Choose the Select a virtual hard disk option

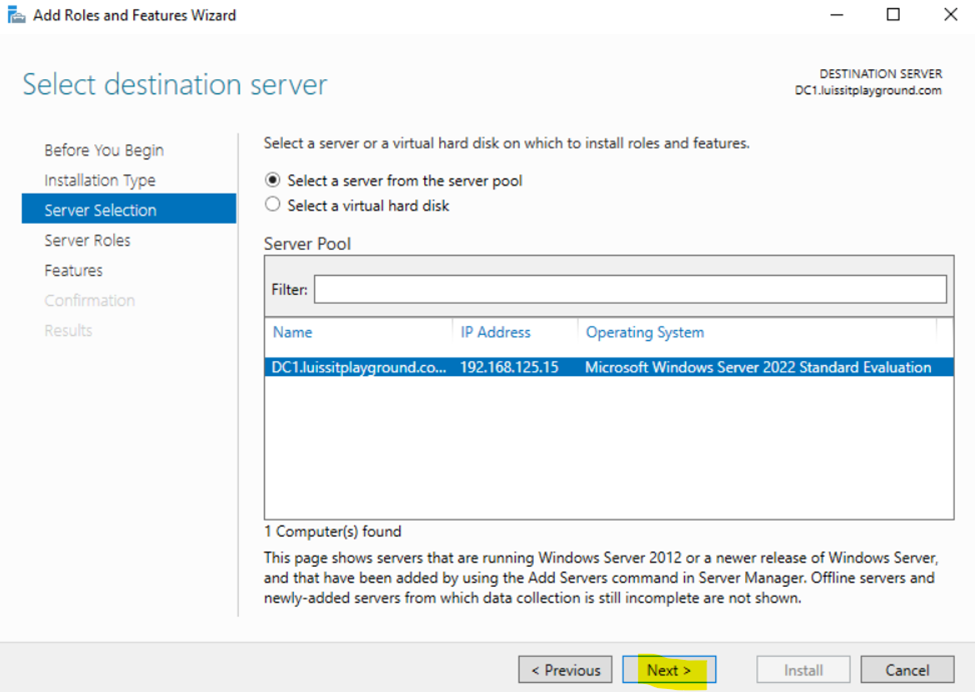click(356, 205)
